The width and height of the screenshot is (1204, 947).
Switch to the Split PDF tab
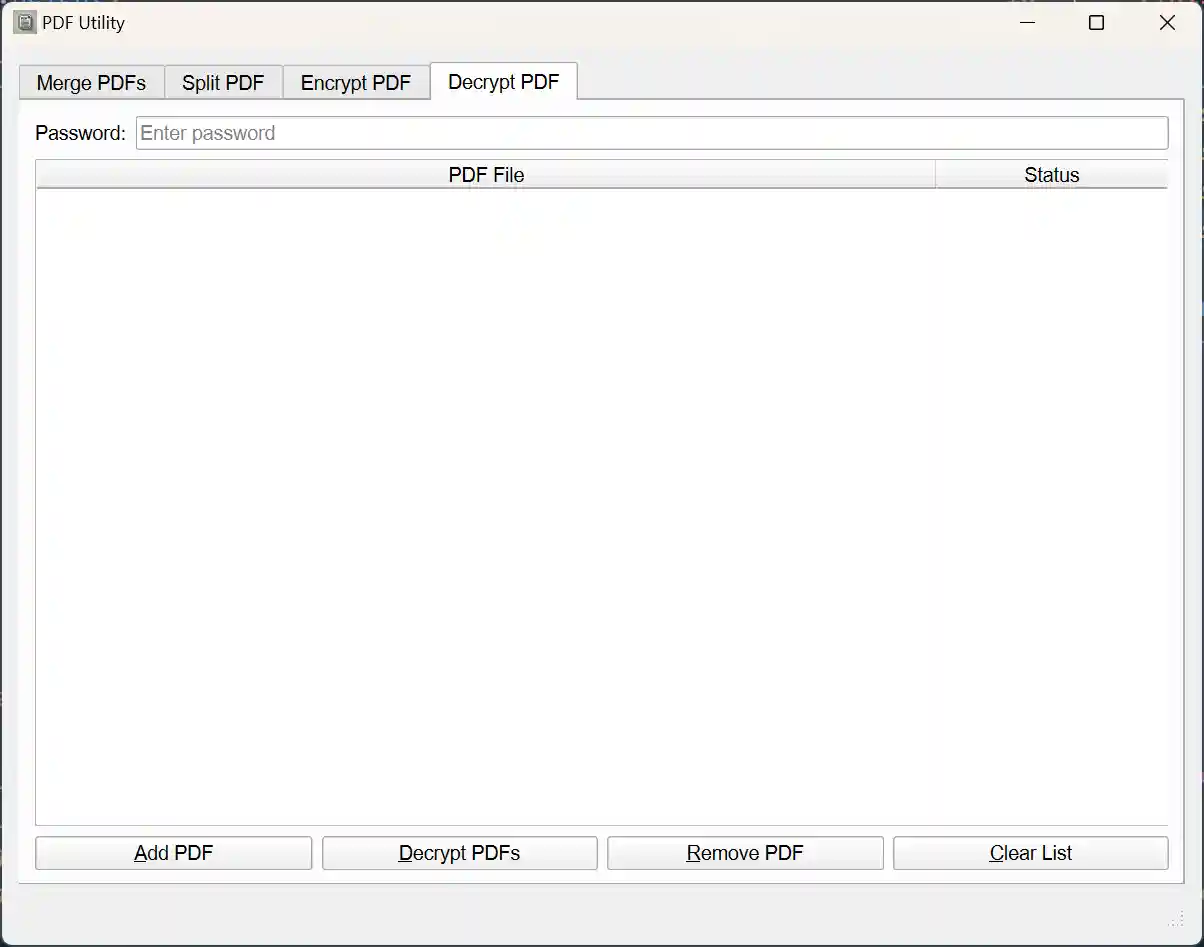[x=223, y=82]
